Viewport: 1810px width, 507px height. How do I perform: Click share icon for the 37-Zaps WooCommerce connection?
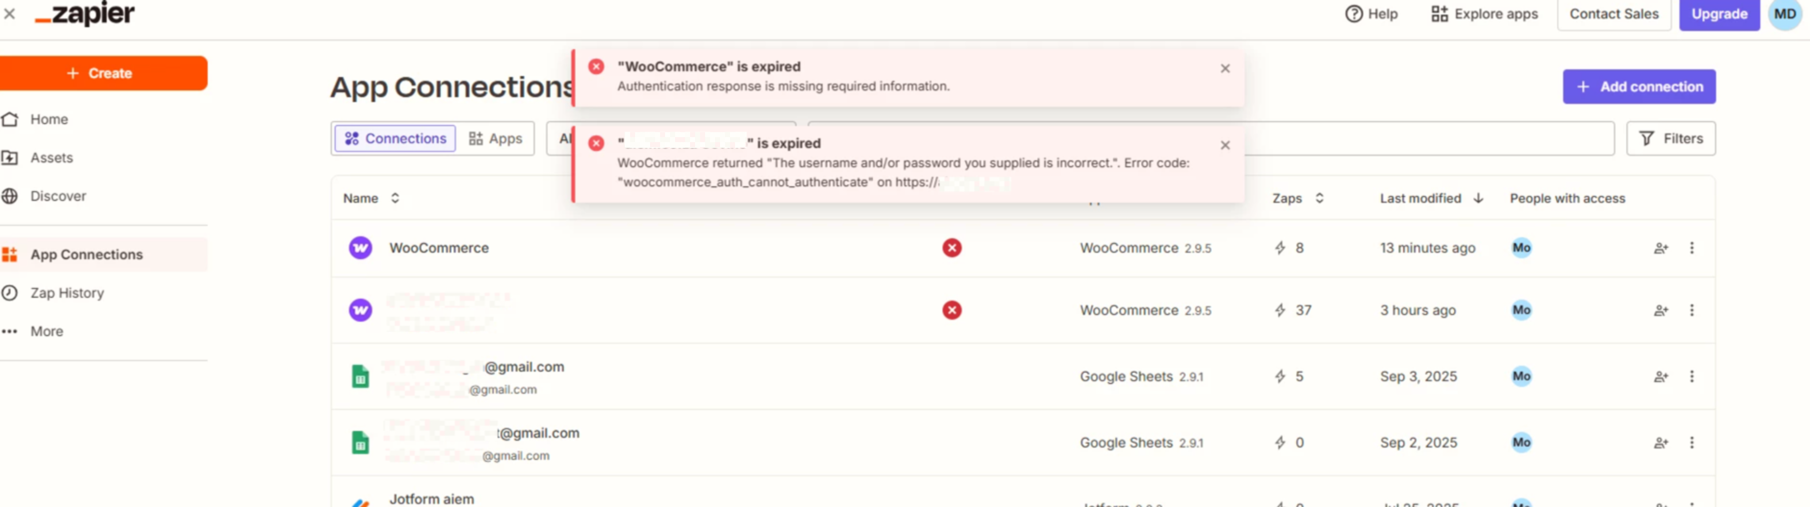[x=1660, y=311]
